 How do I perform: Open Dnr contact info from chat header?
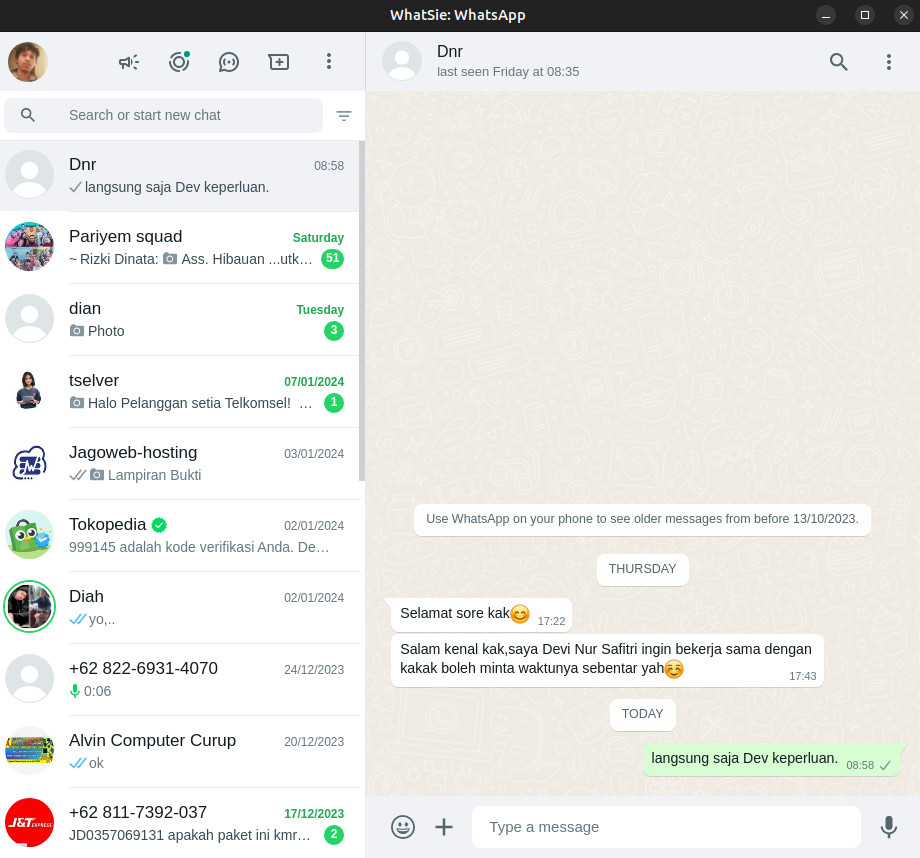point(508,61)
